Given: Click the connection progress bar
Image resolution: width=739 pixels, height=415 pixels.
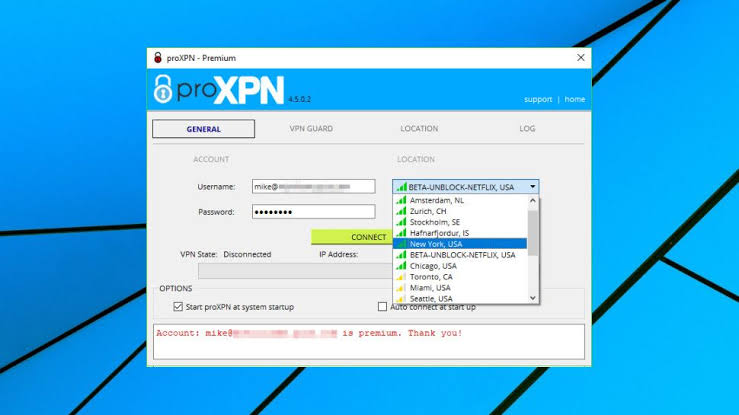Looking at the screenshot, I should coord(296,271).
